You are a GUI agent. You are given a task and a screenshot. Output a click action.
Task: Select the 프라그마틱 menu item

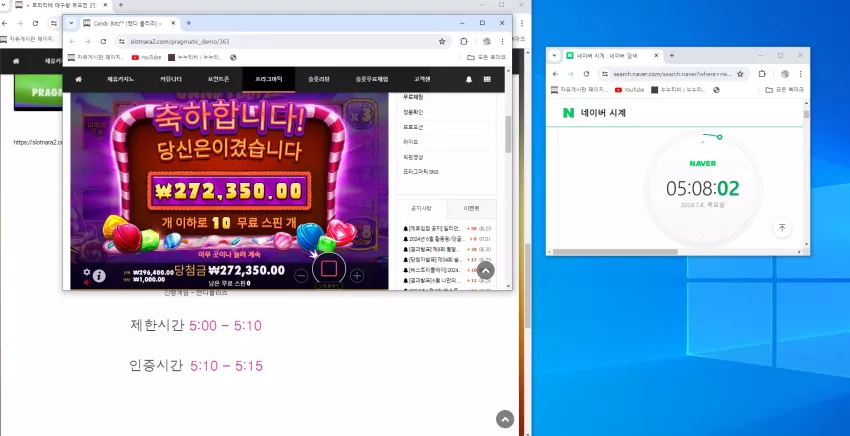269,79
